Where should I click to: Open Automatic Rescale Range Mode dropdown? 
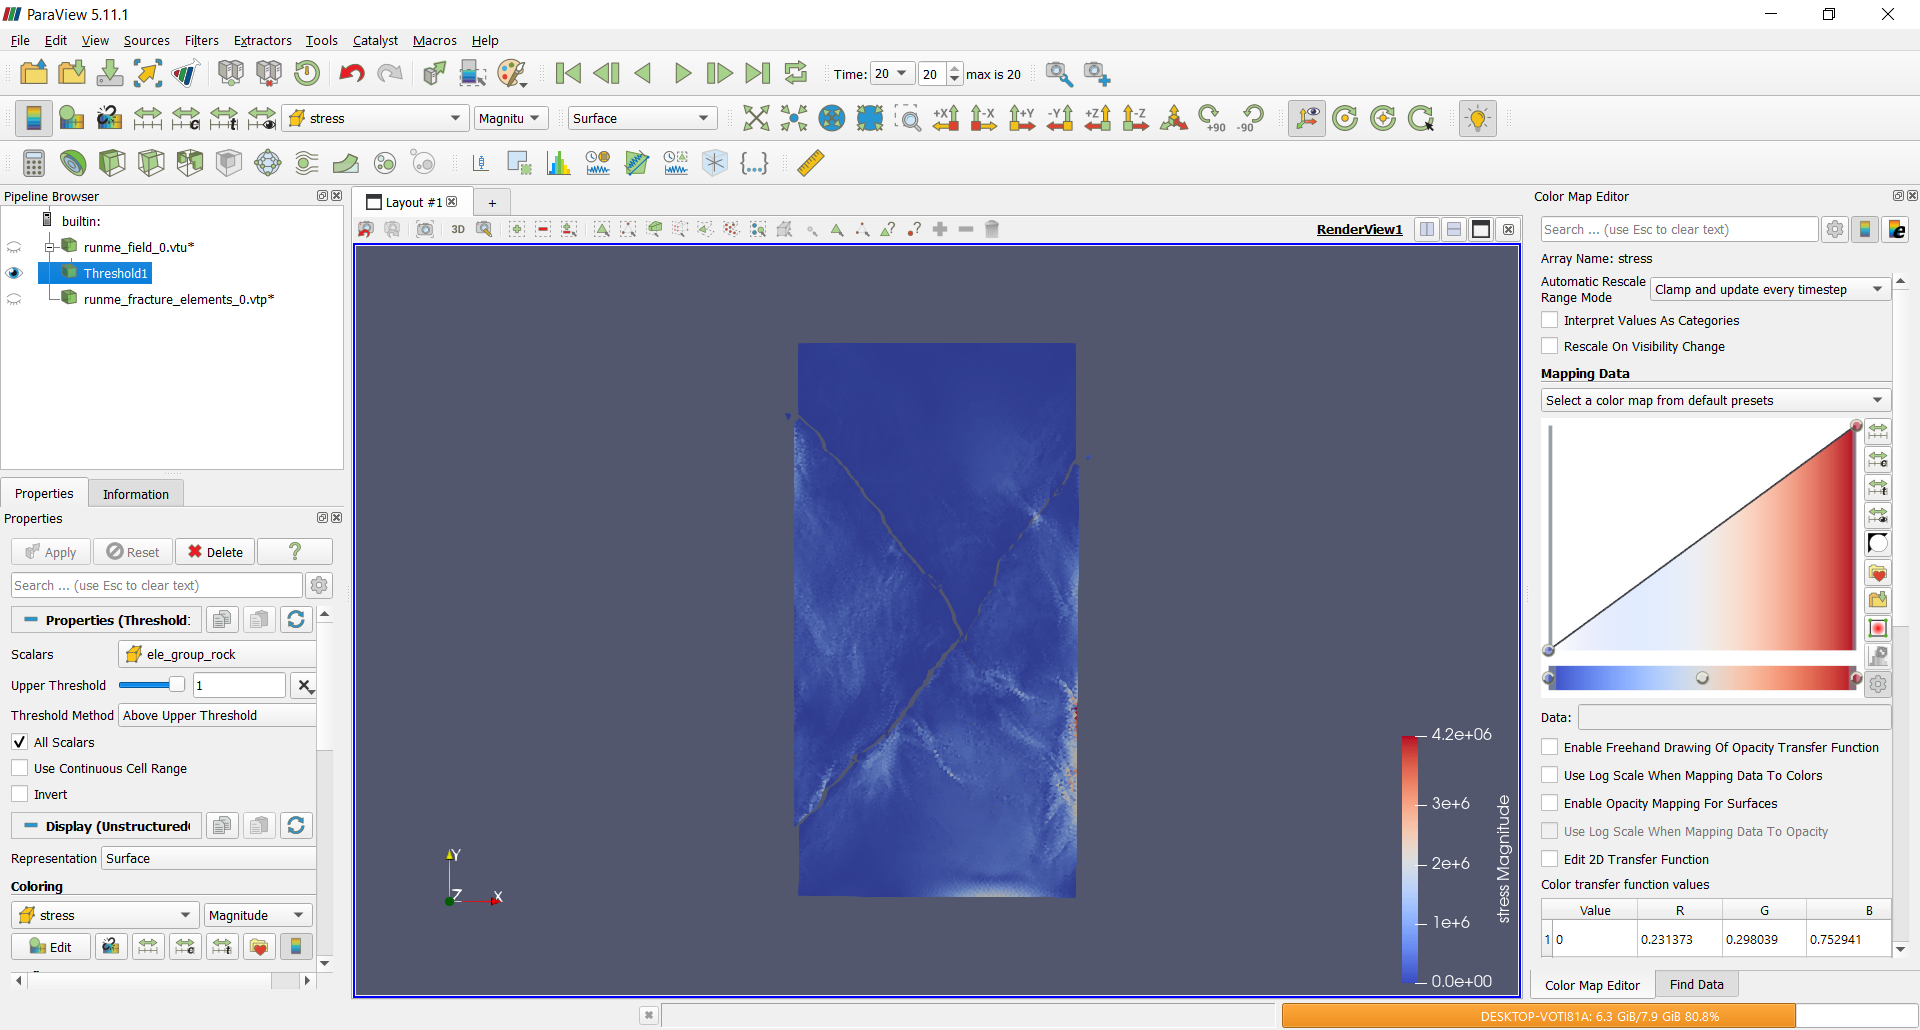[x=1769, y=289]
